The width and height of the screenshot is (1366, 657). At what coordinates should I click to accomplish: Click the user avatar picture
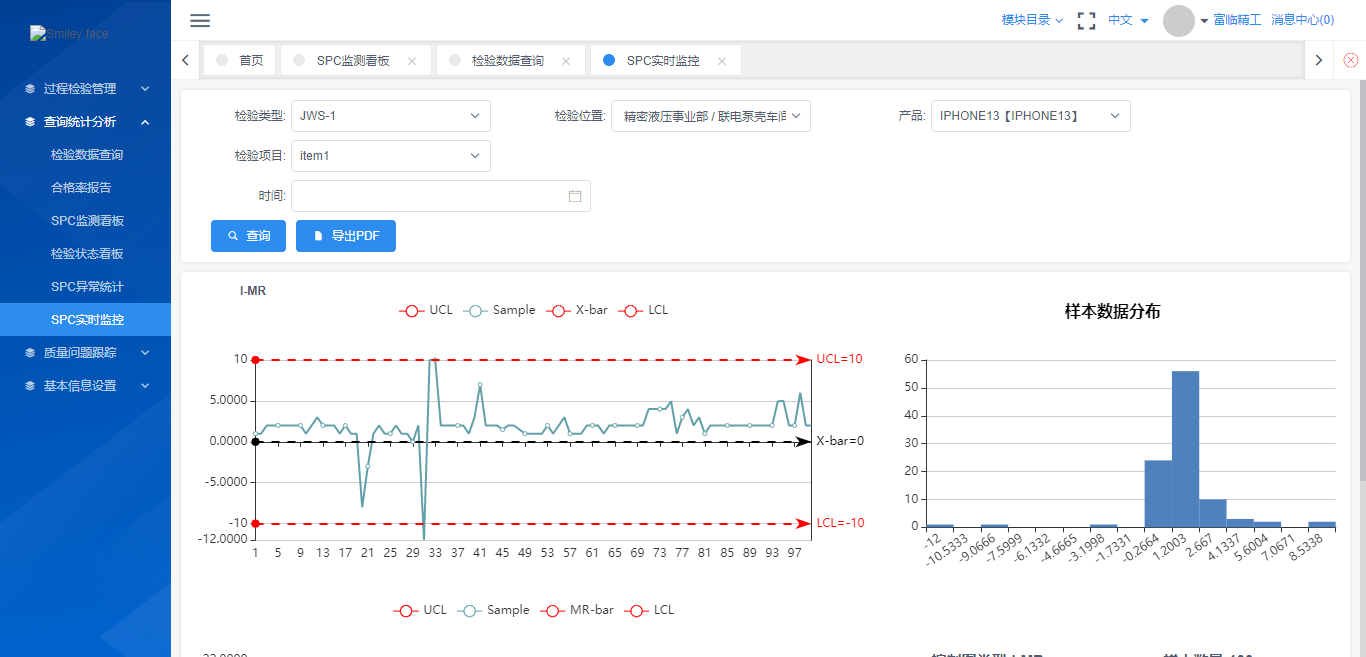pos(1179,20)
